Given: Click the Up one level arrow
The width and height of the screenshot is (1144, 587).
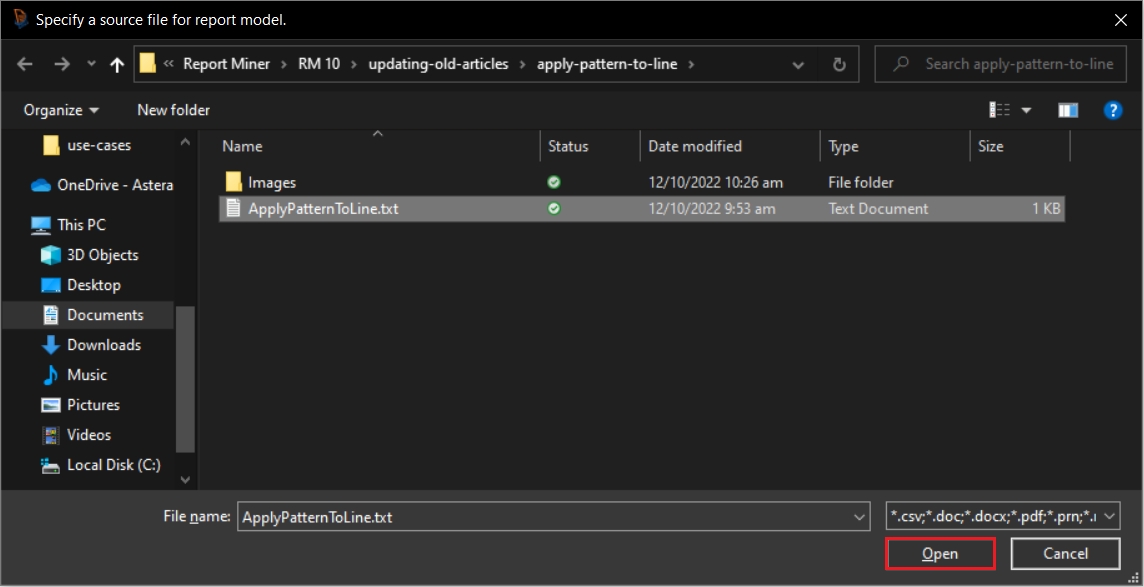Looking at the screenshot, I should tap(117, 64).
